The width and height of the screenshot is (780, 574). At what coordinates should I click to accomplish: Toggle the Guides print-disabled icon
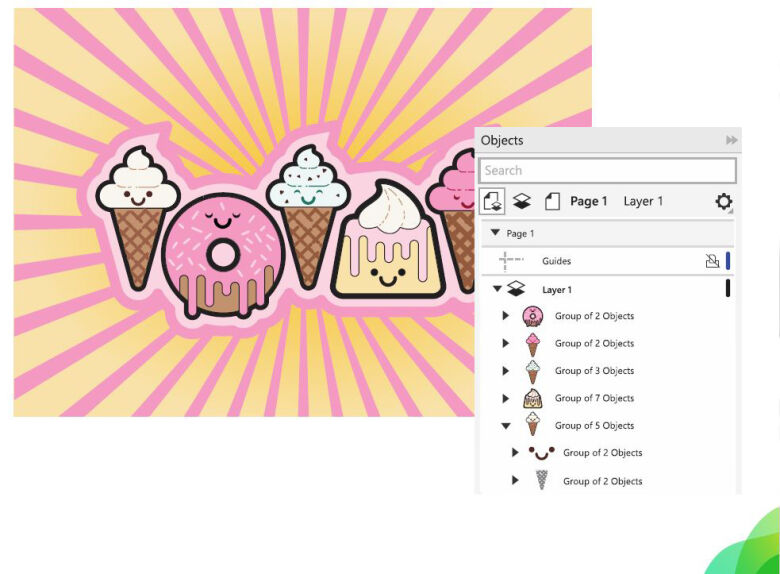[712, 261]
